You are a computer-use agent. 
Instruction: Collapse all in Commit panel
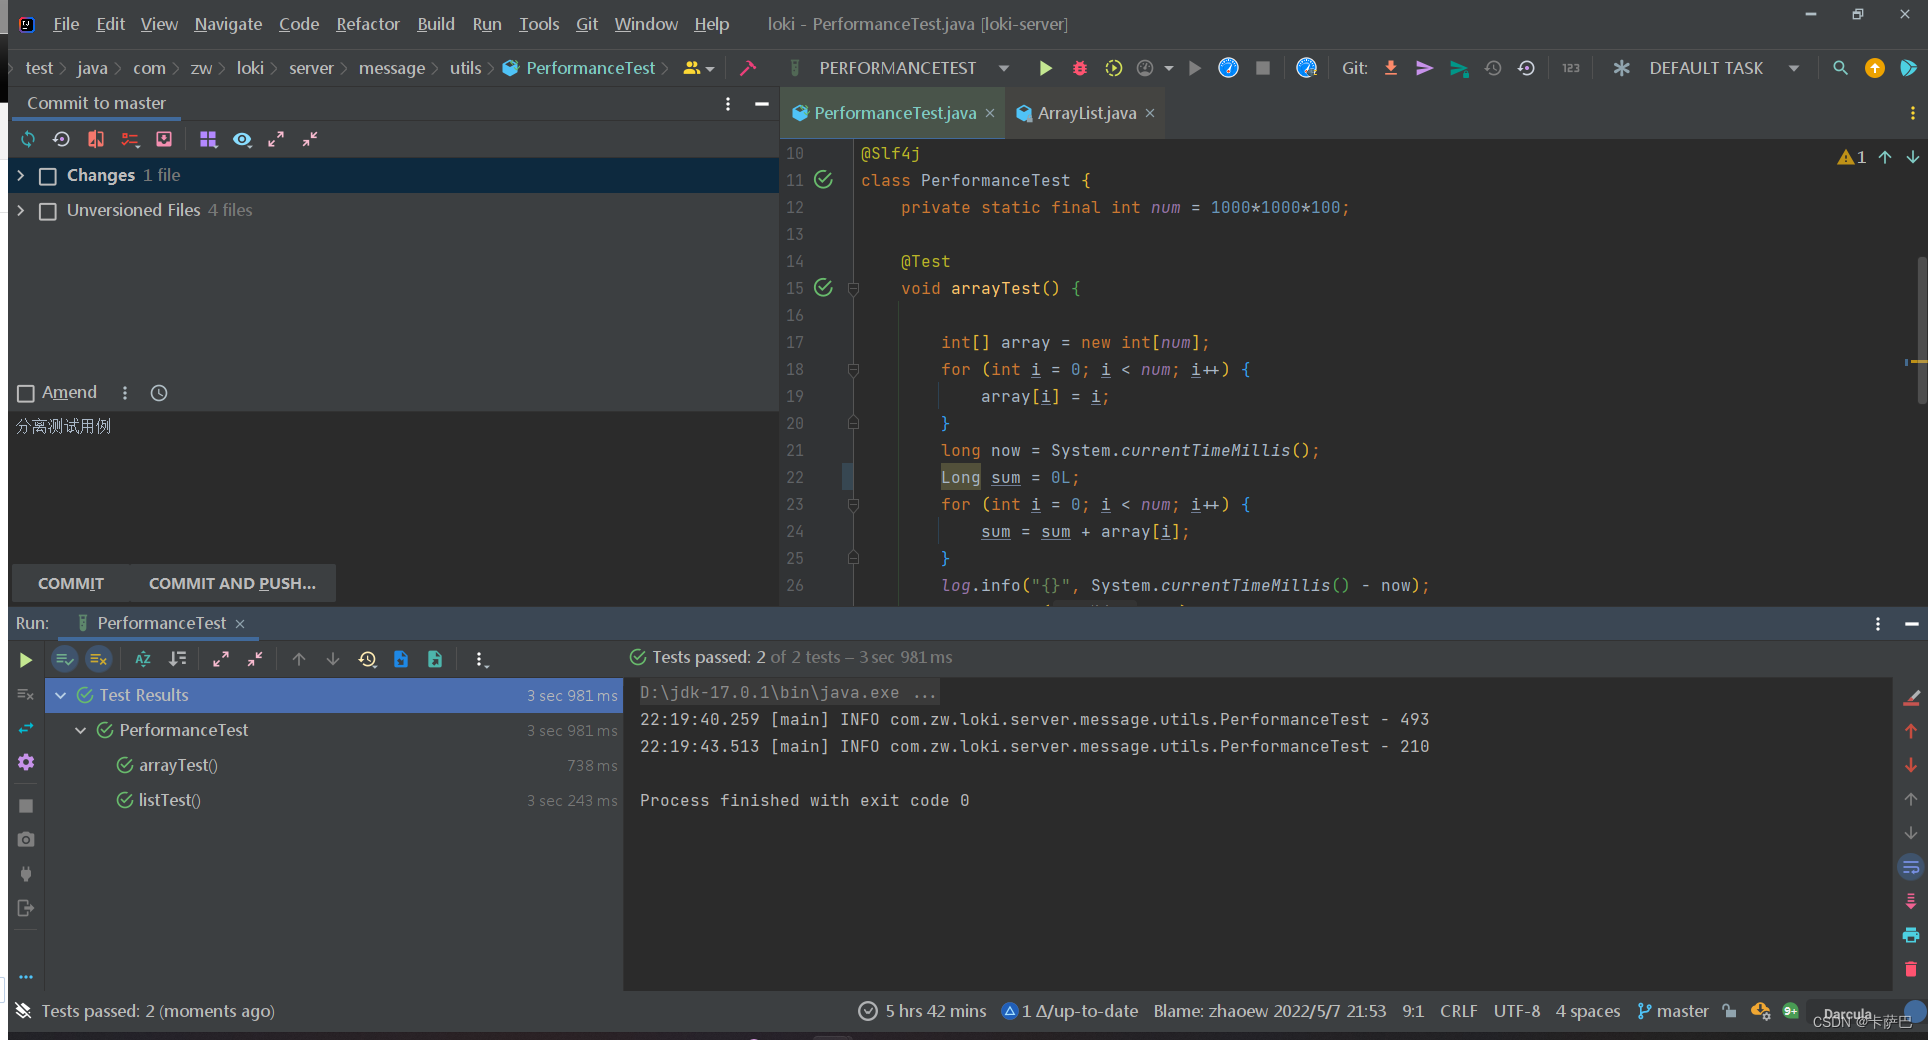click(310, 139)
